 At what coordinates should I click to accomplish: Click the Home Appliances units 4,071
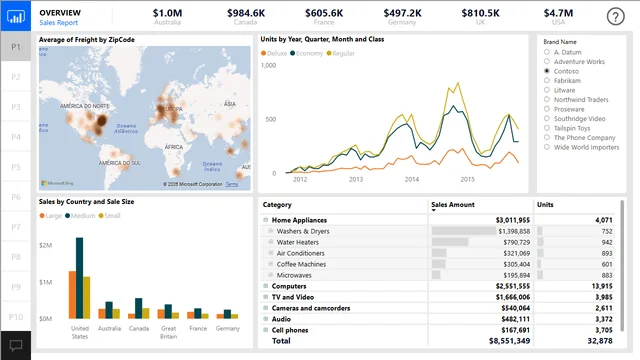point(604,220)
